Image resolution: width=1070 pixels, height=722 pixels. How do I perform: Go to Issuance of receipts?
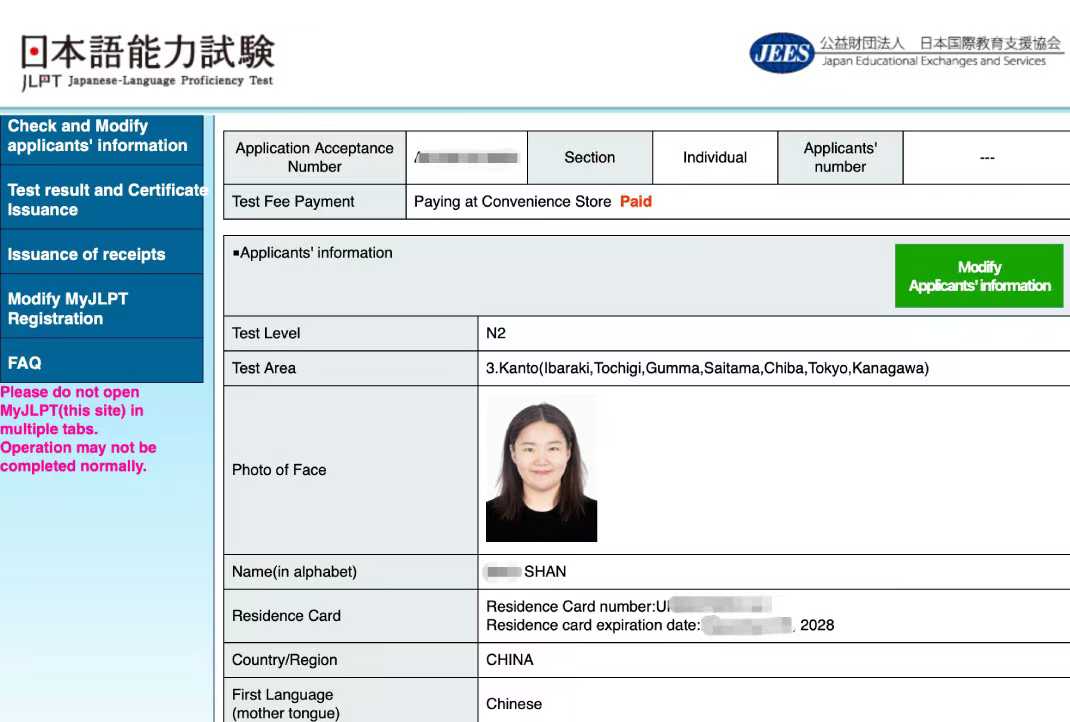[87, 254]
